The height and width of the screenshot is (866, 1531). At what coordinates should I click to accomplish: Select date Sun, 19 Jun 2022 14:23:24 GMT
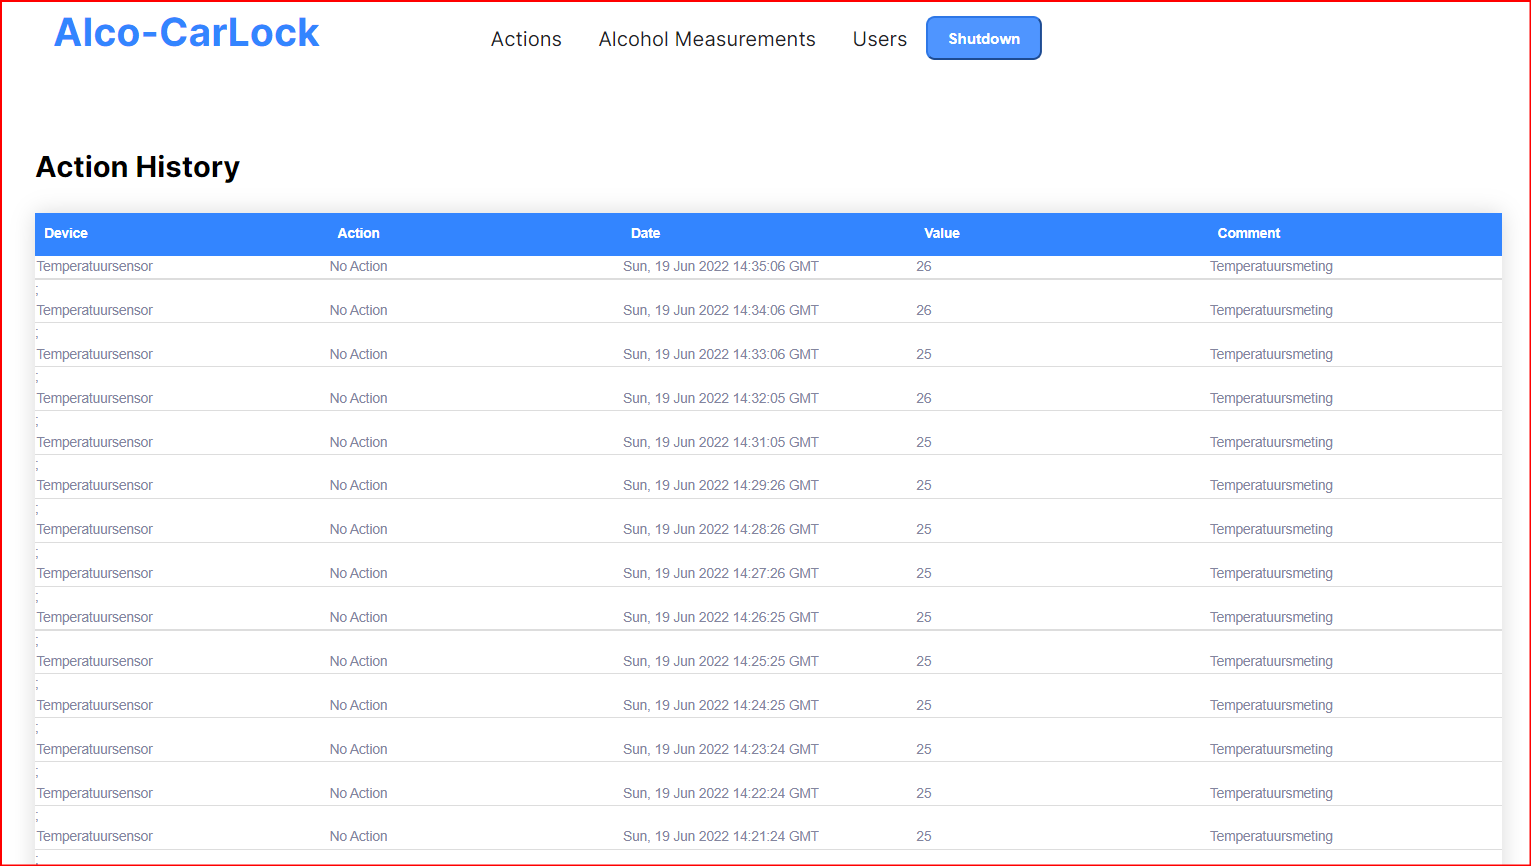pyautogui.click(x=721, y=749)
